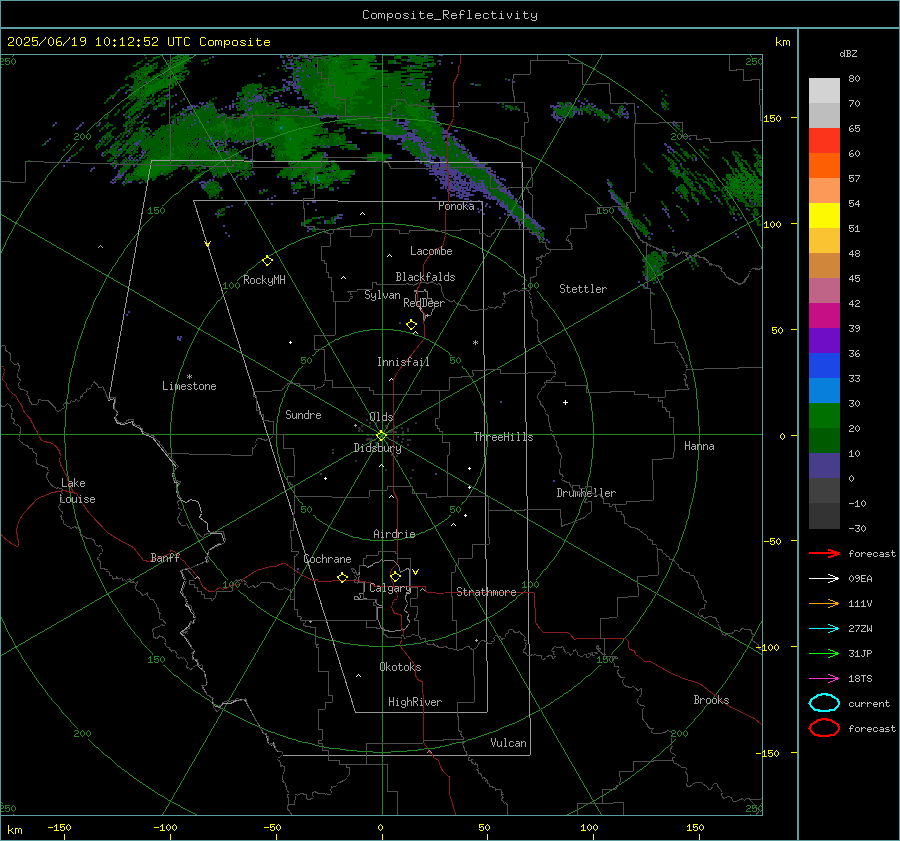Click the asterisk marker above Limestone
Viewport: 900px width, 841px height.
tap(189, 377)
